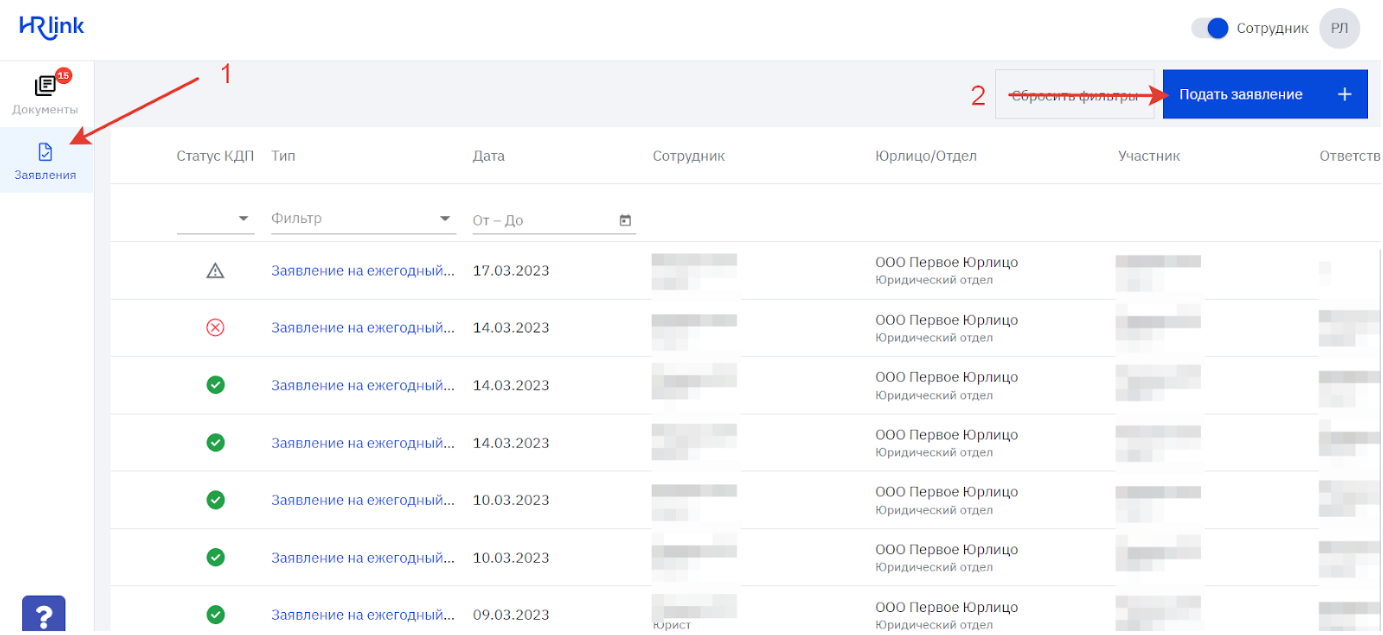Open help via question mark button
The height and width of the screenshot is (635, 1383).
click(43, 615)
